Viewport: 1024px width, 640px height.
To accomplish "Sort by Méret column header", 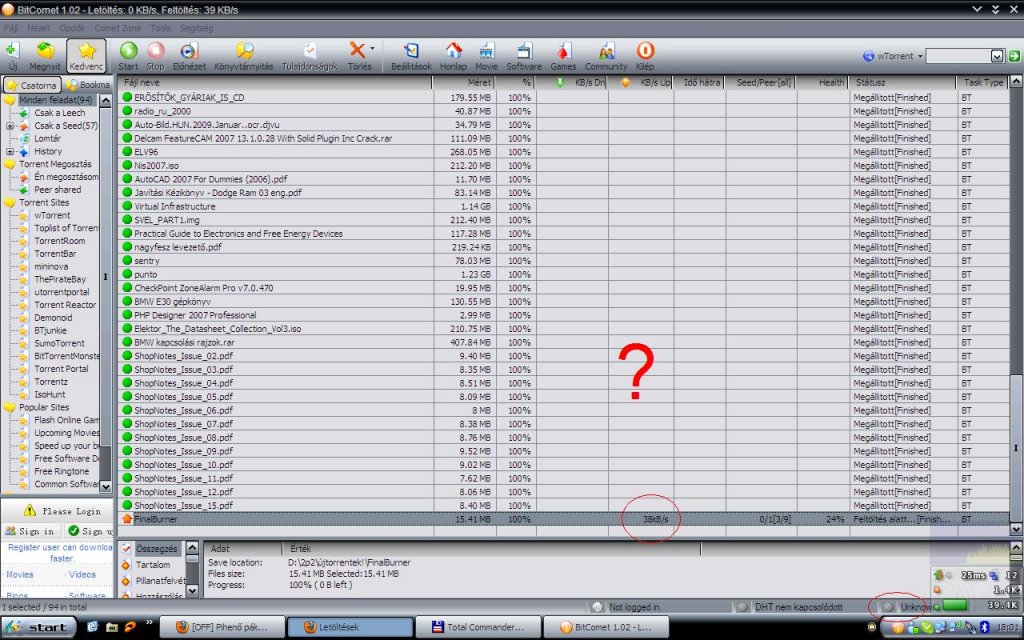I will click(464, 82).
